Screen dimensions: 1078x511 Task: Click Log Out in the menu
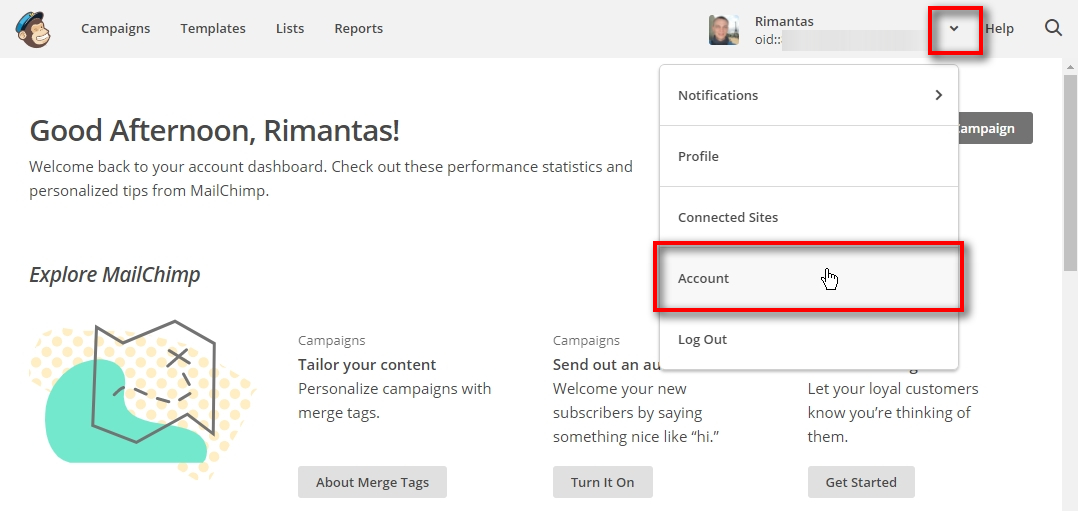[702, 340]
